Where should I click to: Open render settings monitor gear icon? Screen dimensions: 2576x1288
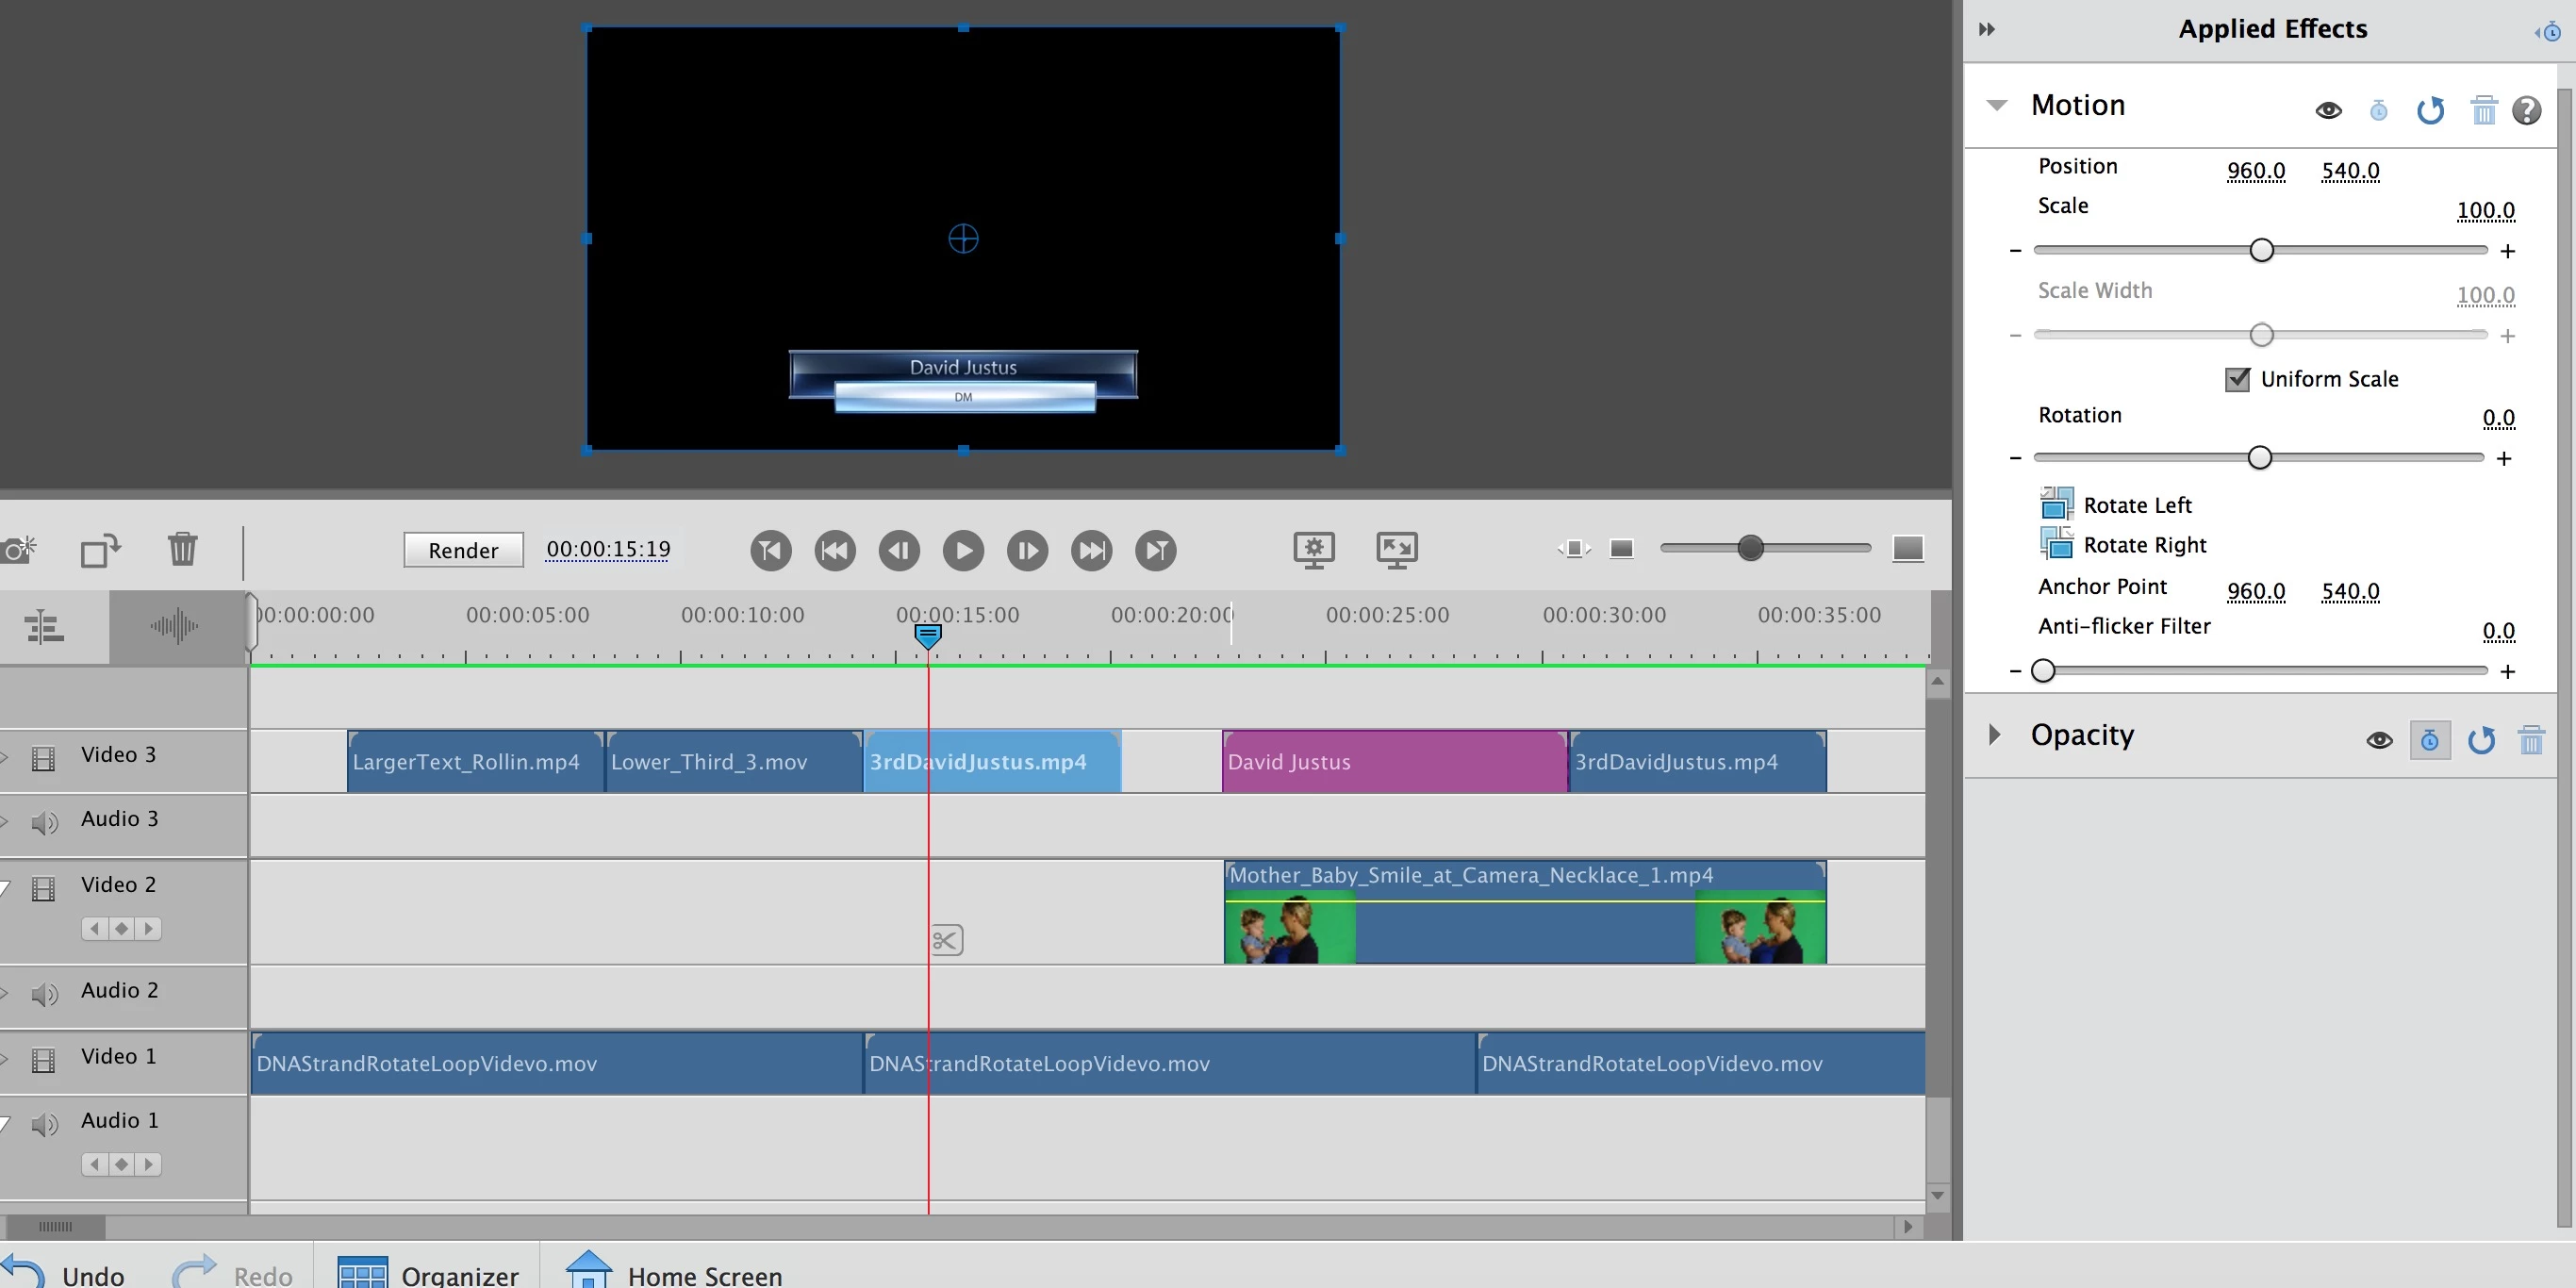(x=1313, y=549)
